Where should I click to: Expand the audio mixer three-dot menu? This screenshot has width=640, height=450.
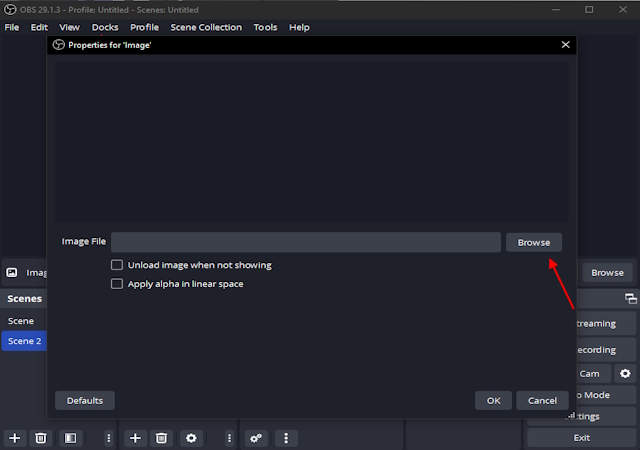coord(287,438)
